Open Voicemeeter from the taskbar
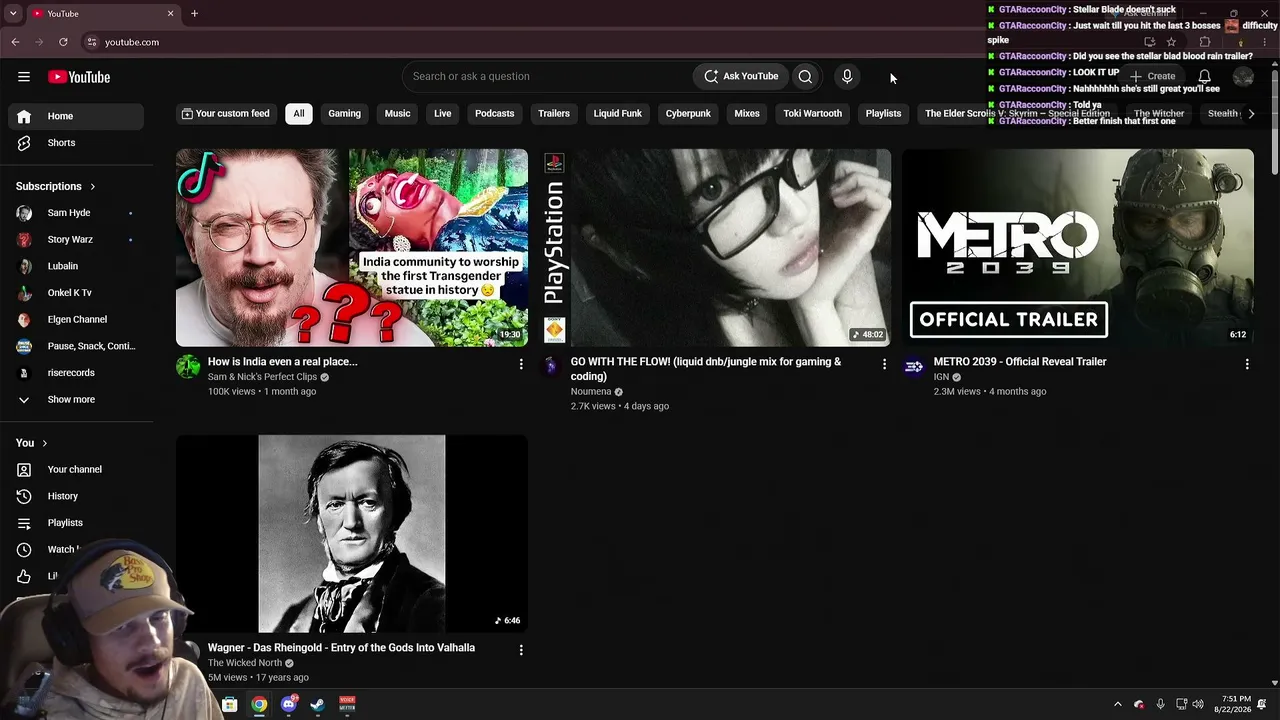Screen dimensions: 1280x720 (x=347, y=704)
